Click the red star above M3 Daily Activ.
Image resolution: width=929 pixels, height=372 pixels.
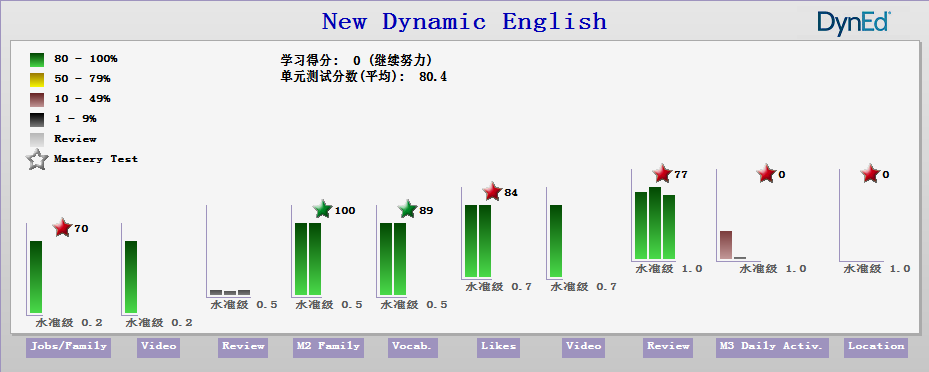[x=766, y=174]
